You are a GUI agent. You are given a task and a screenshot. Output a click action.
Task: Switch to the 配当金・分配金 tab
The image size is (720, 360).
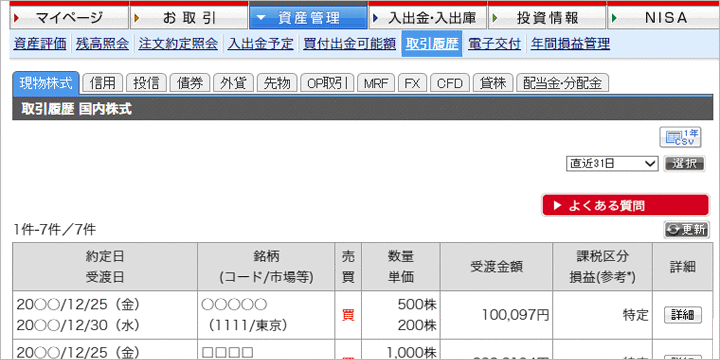pyautogui.click(x=562, y=84)
